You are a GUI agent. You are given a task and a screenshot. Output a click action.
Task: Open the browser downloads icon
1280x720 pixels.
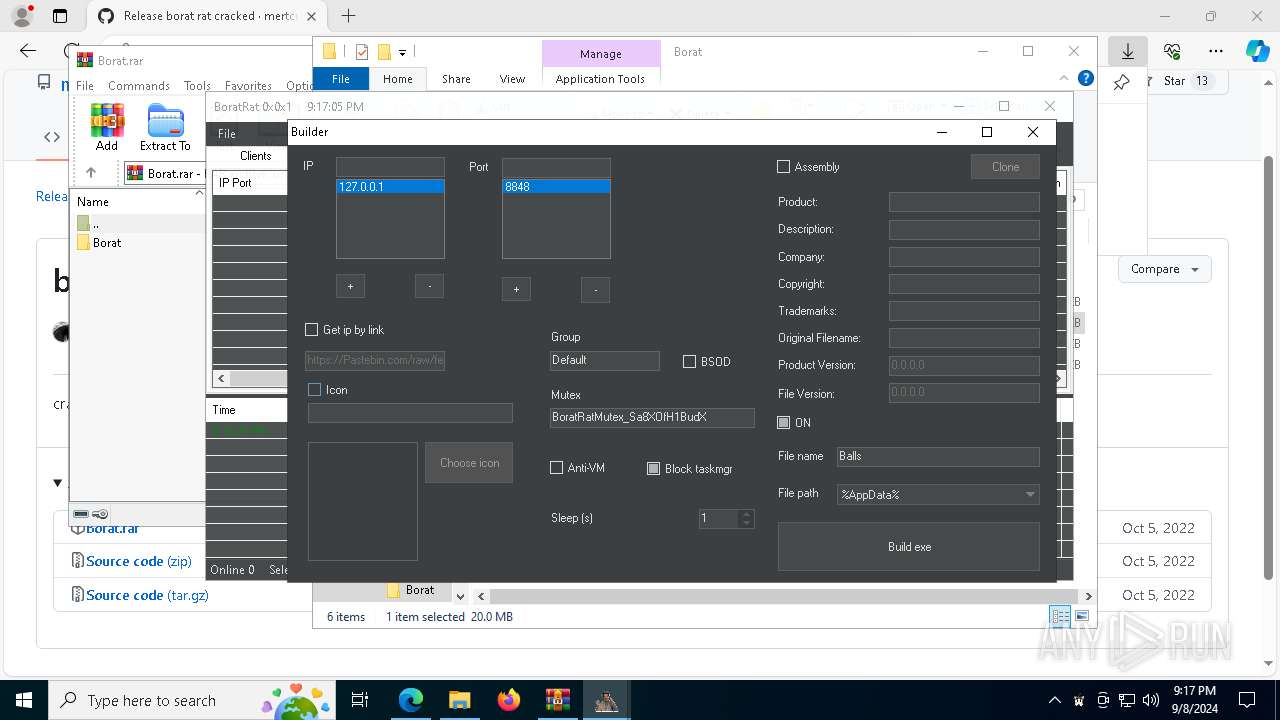1128,51
